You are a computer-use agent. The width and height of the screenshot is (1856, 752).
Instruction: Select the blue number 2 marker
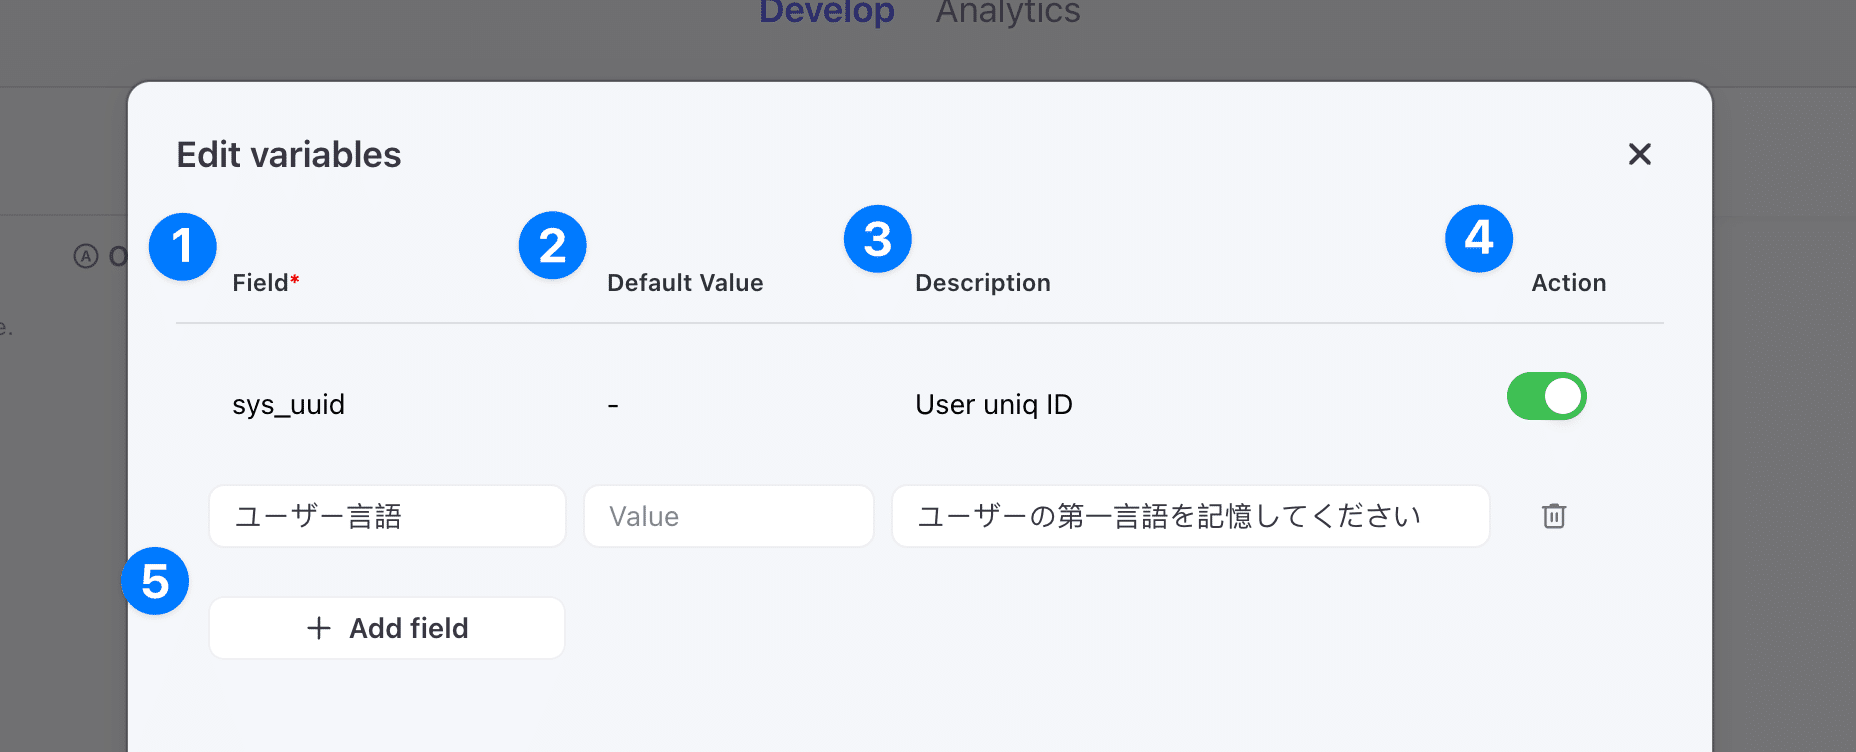tap(552, 245)
